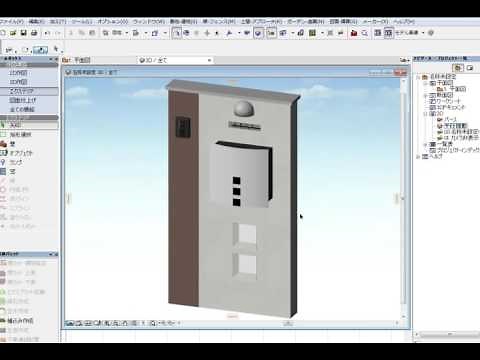Open the 編集 menu
This screenshot has height=360, width=480.
point(36,22)
